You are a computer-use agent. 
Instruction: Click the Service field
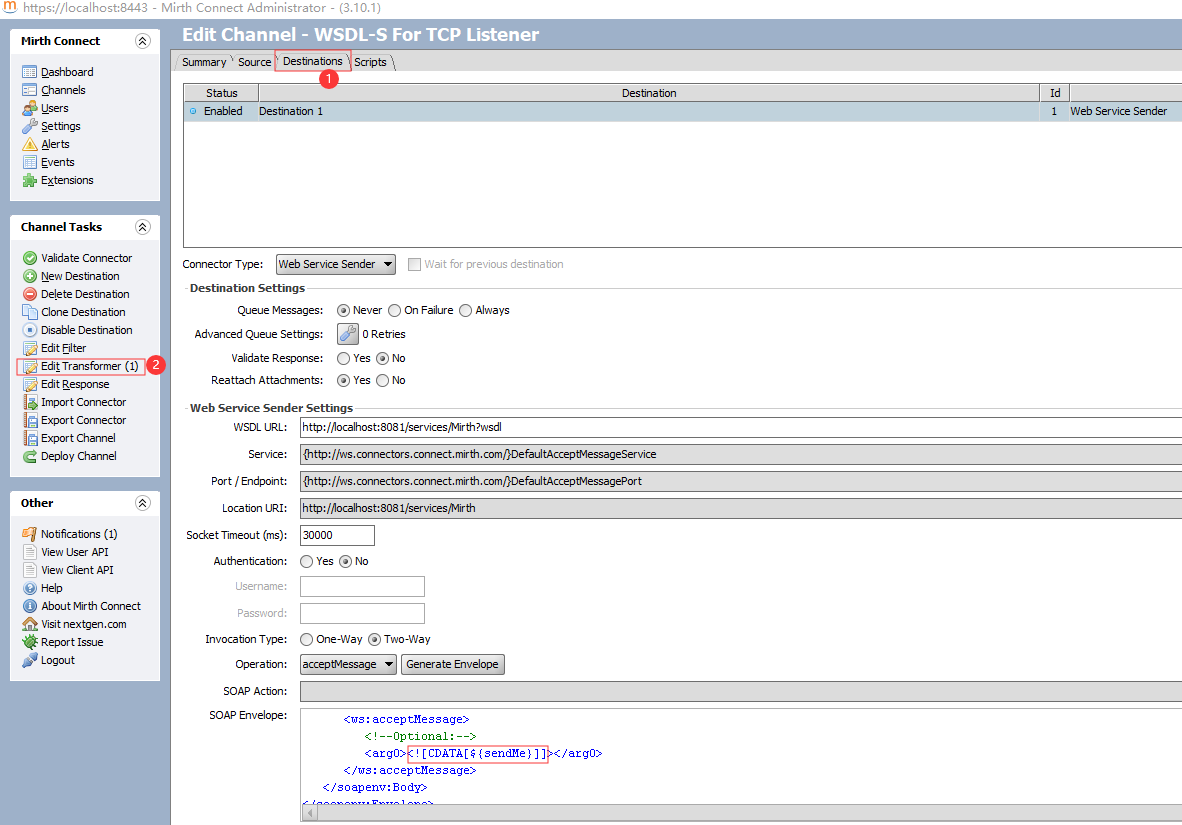pyautogui.click(x=741, y=455)
